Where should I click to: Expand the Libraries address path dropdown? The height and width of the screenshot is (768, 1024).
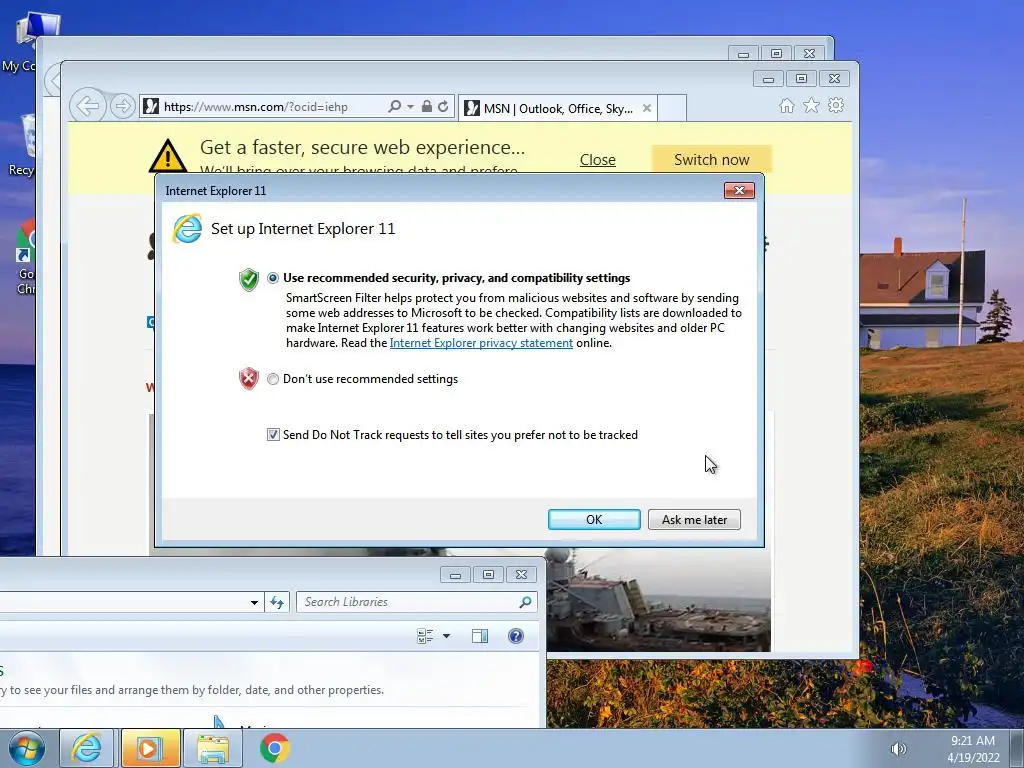pyautogui.click(x=254, y=603)
